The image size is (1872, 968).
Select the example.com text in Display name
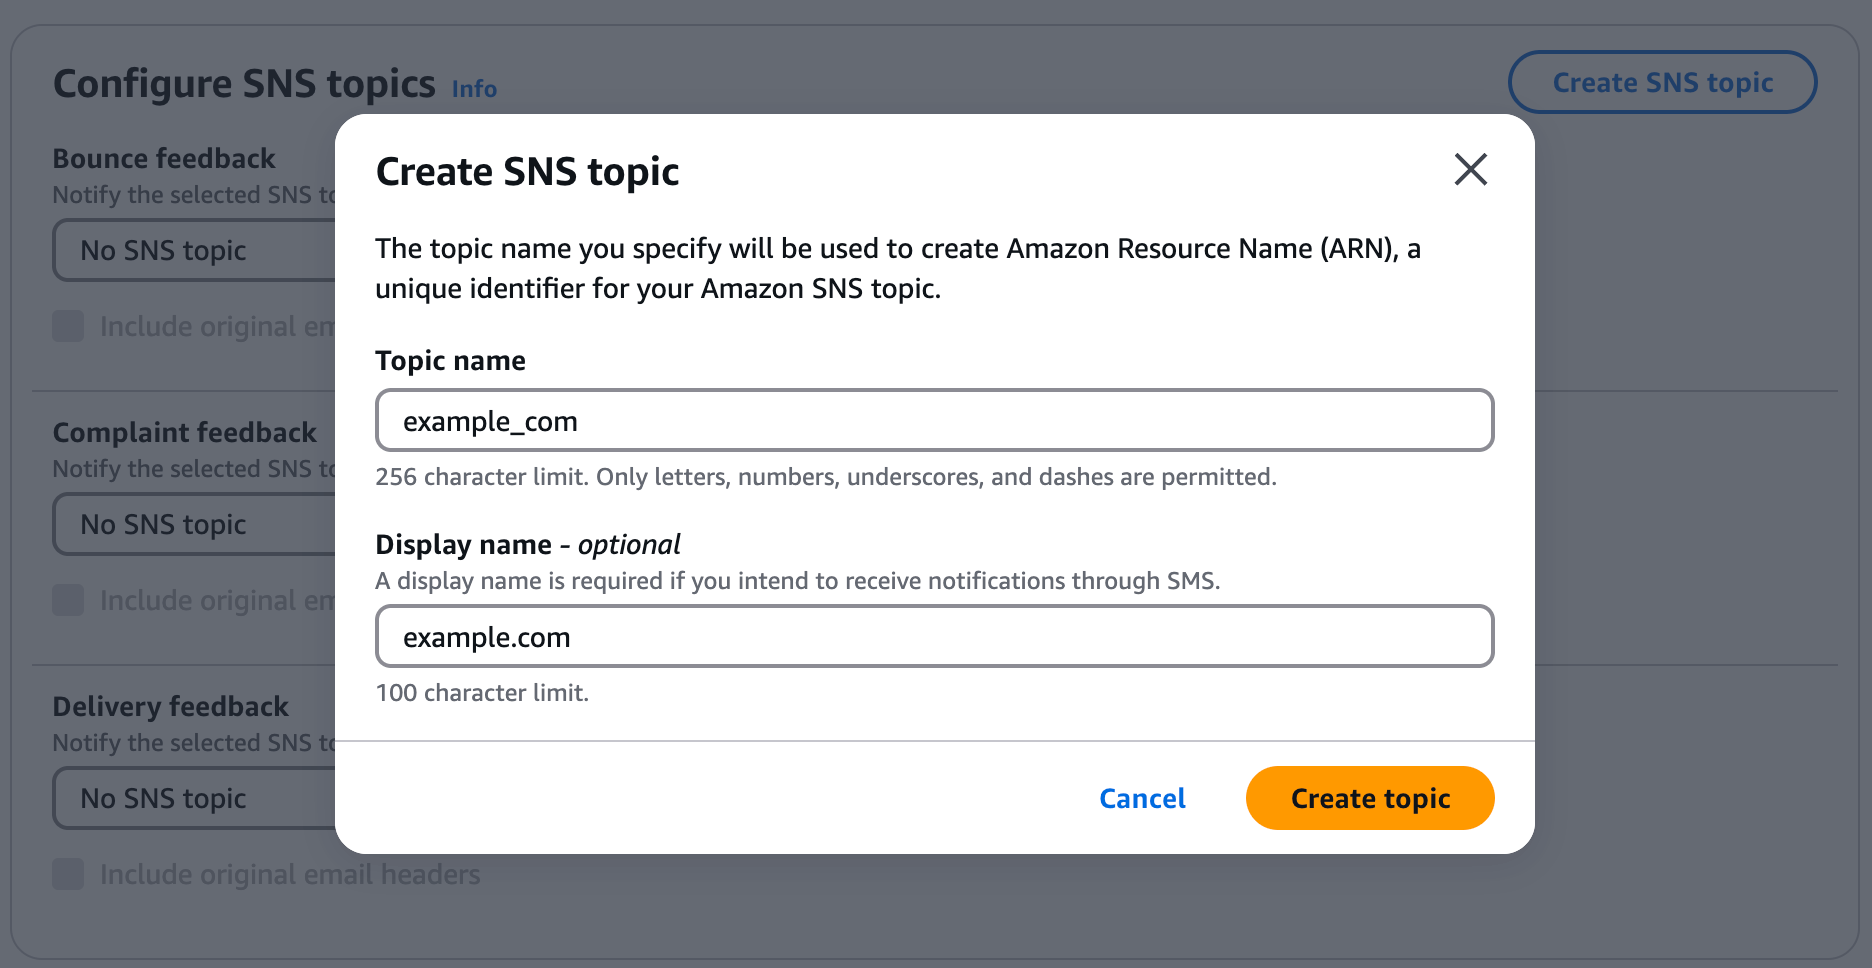pyautogui.click(x=488, y=637)
